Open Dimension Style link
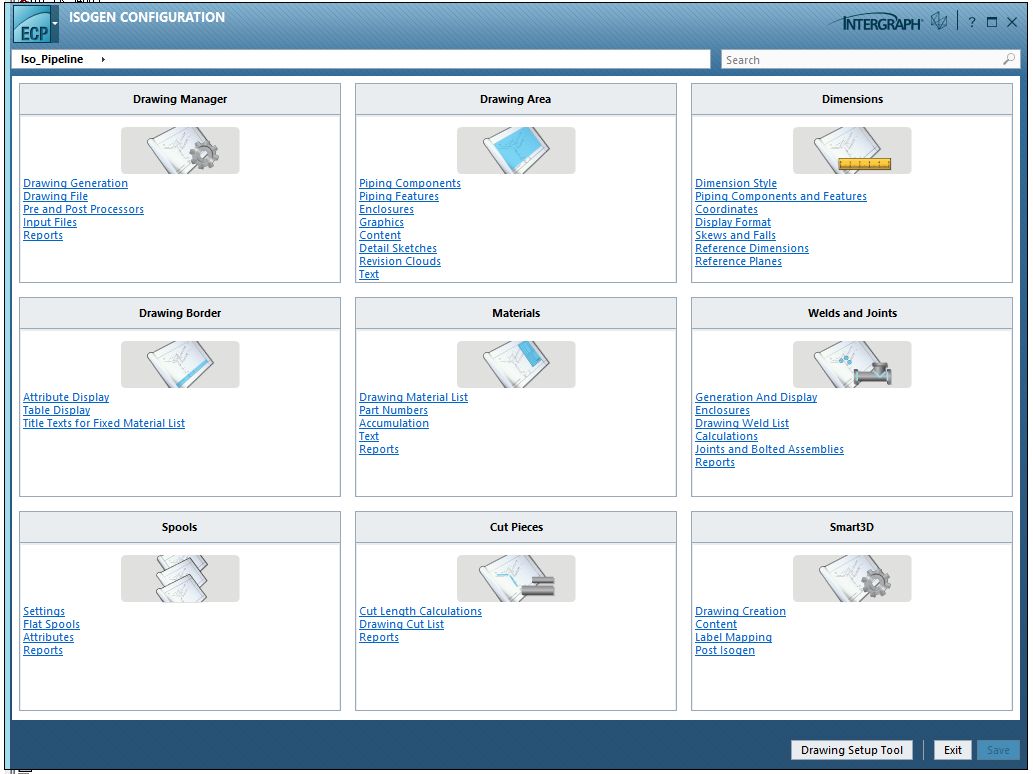Screen dimensions: 1033x774 click(736, 183)
